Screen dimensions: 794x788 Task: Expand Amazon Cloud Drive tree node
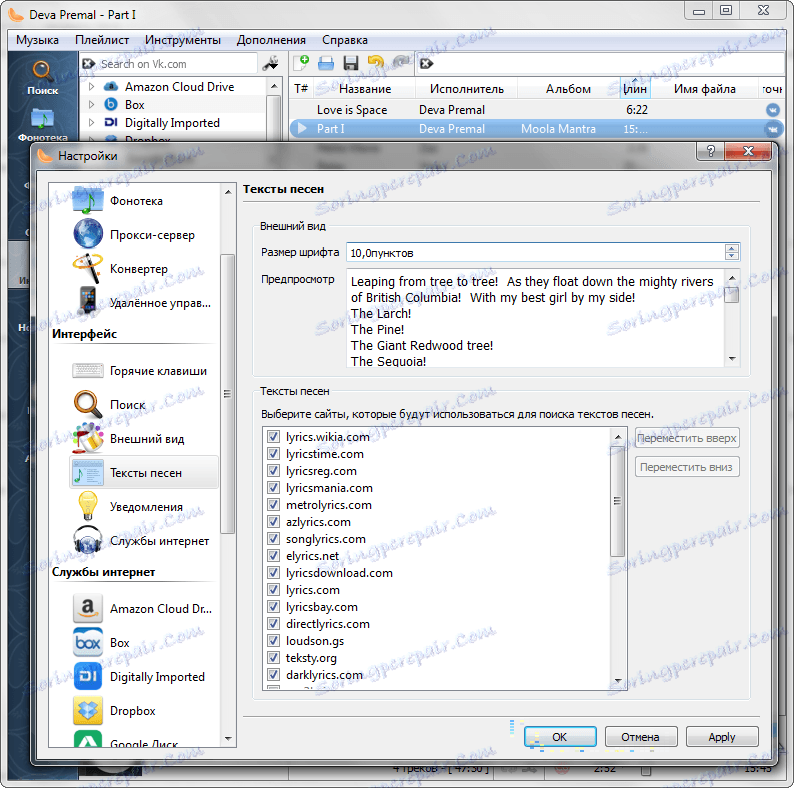[x=91, y=87]
